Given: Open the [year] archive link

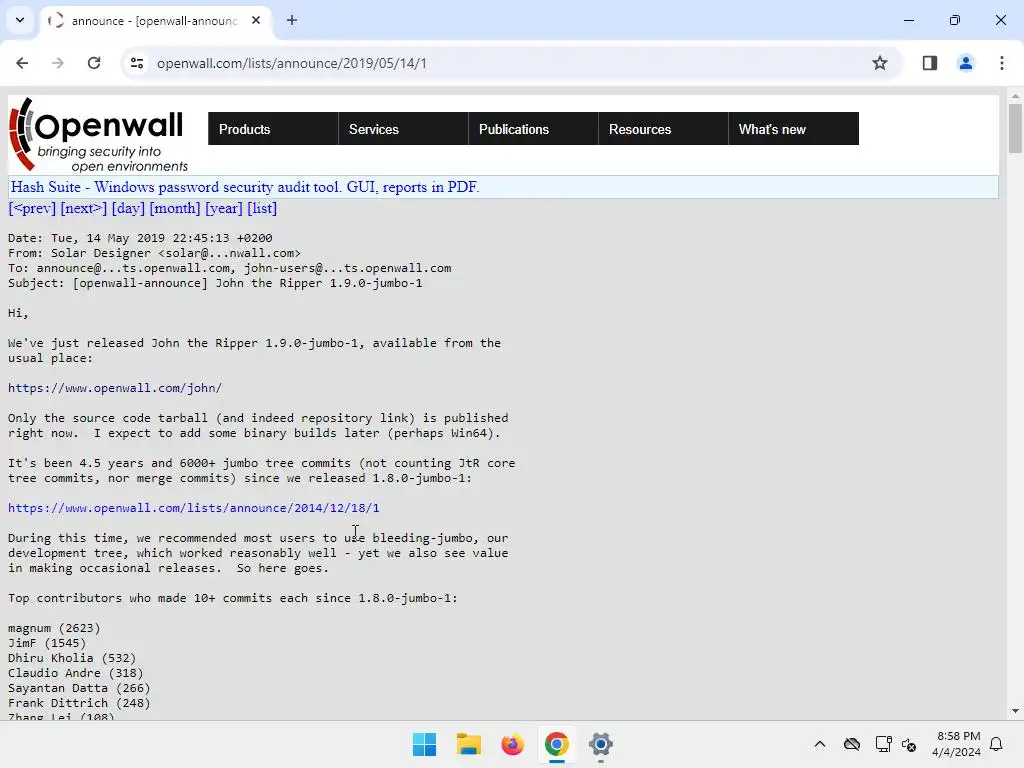Looking at the screenshot, I should 224,208.
